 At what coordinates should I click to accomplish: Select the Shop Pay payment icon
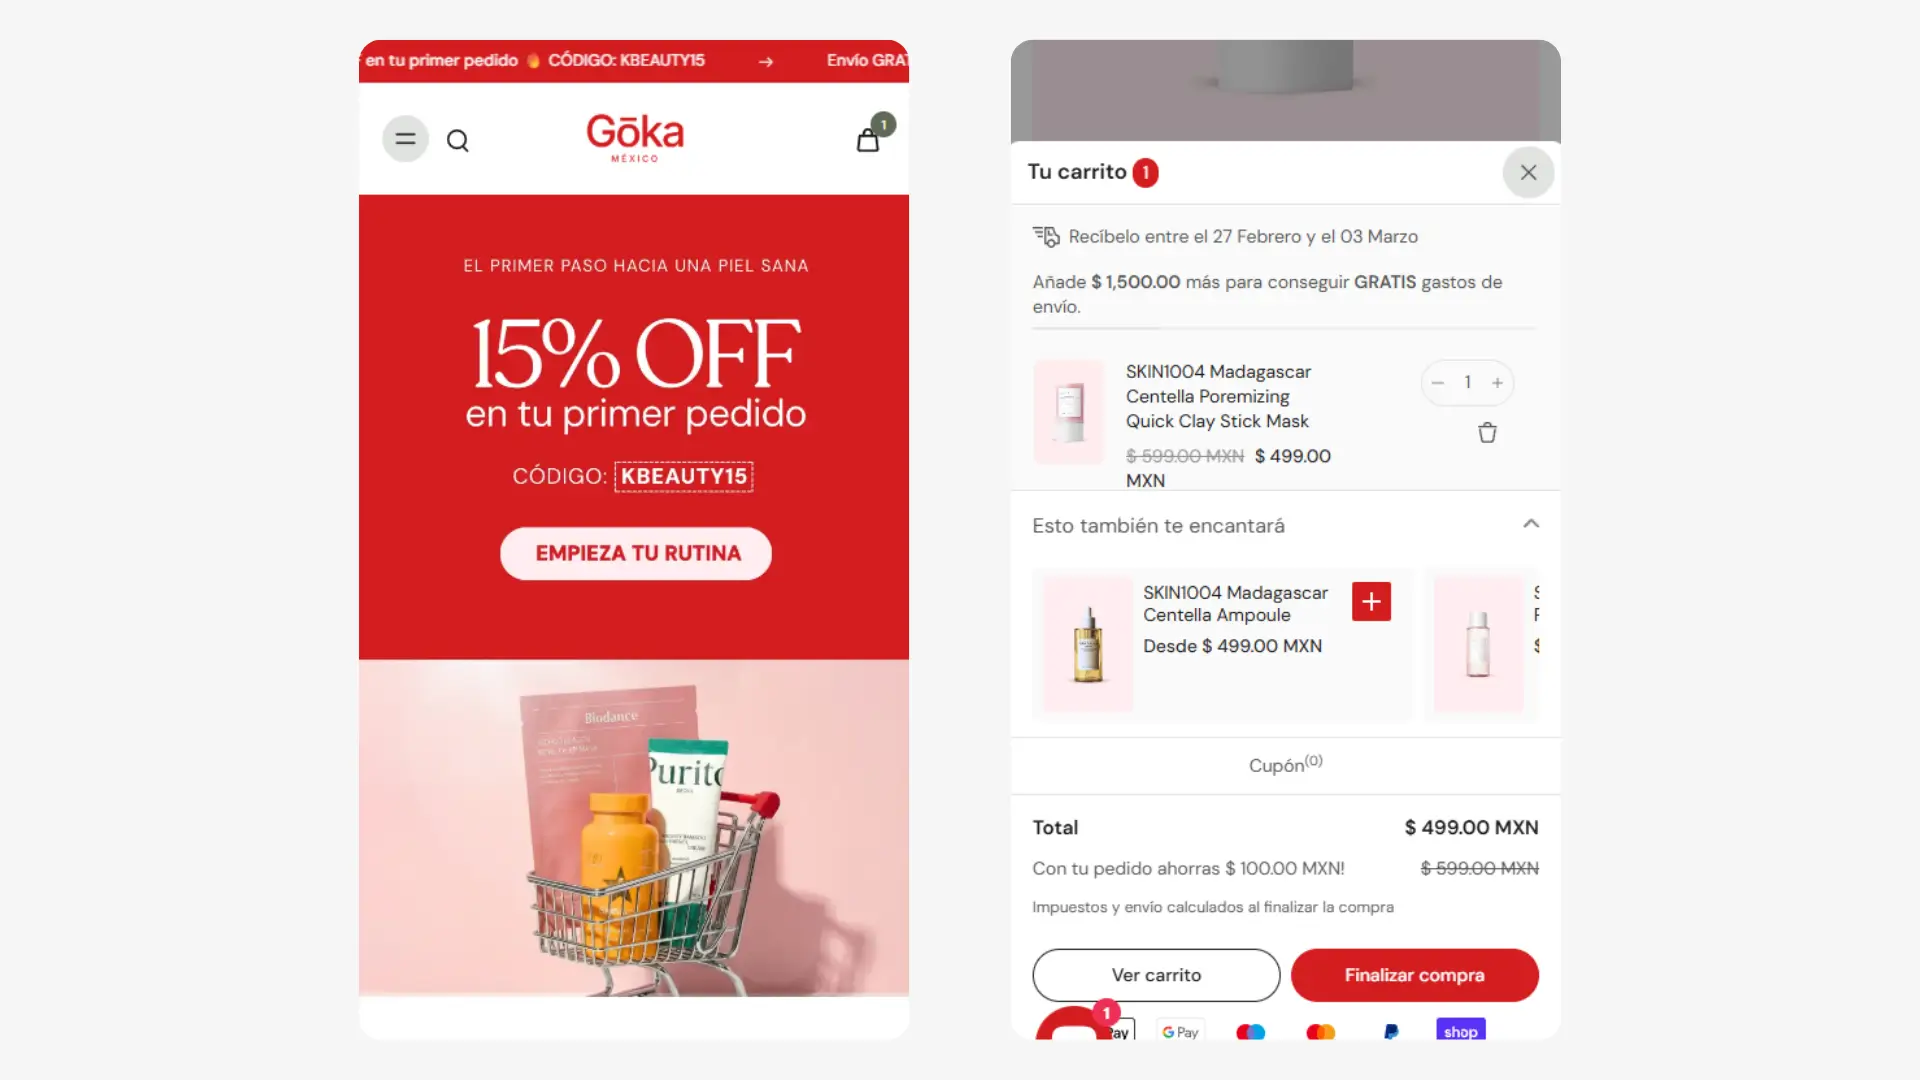pos(1460,1031)
